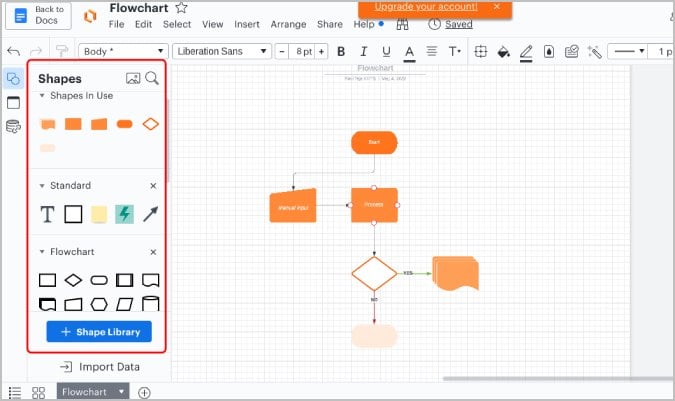Open the Saved revision history link
This screenshot has width=675, height=401.
point(458,25)
